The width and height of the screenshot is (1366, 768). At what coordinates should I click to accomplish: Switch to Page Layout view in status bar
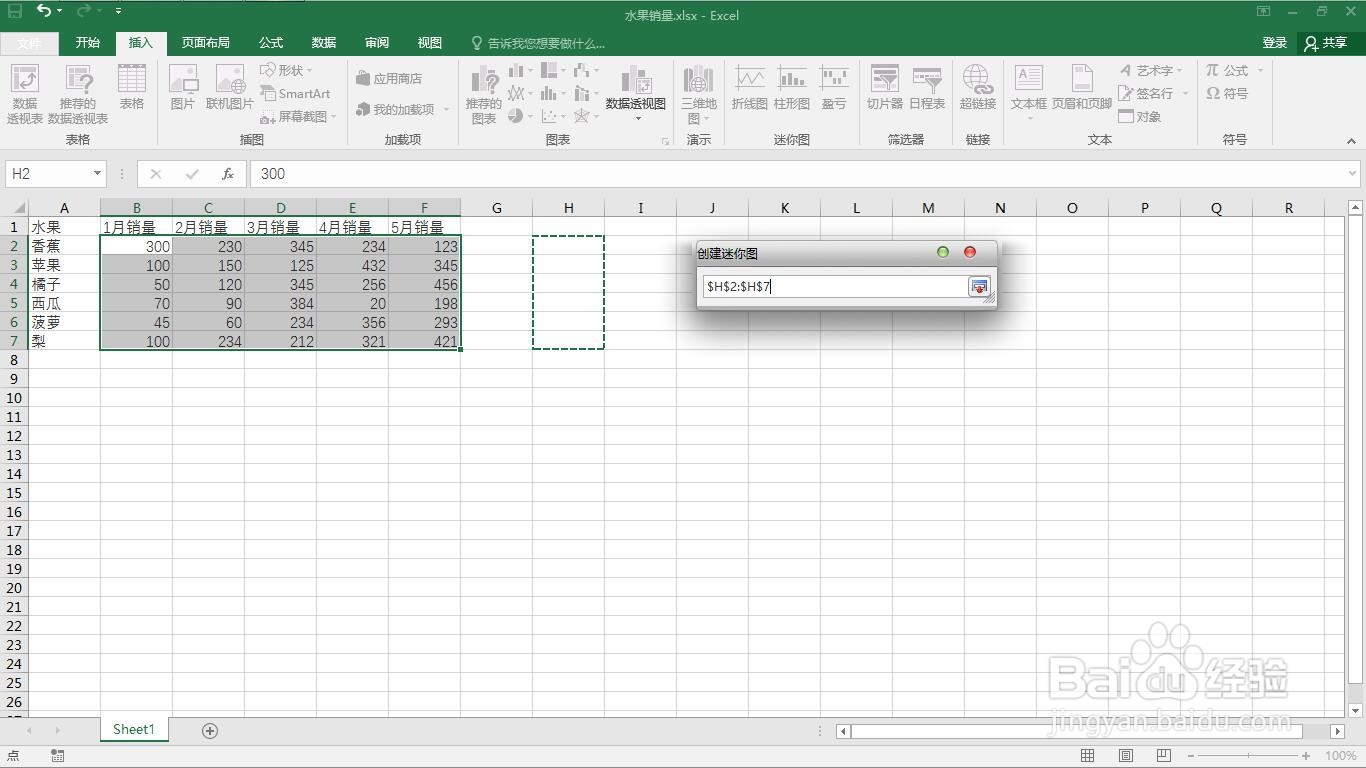coord(1125,756)
